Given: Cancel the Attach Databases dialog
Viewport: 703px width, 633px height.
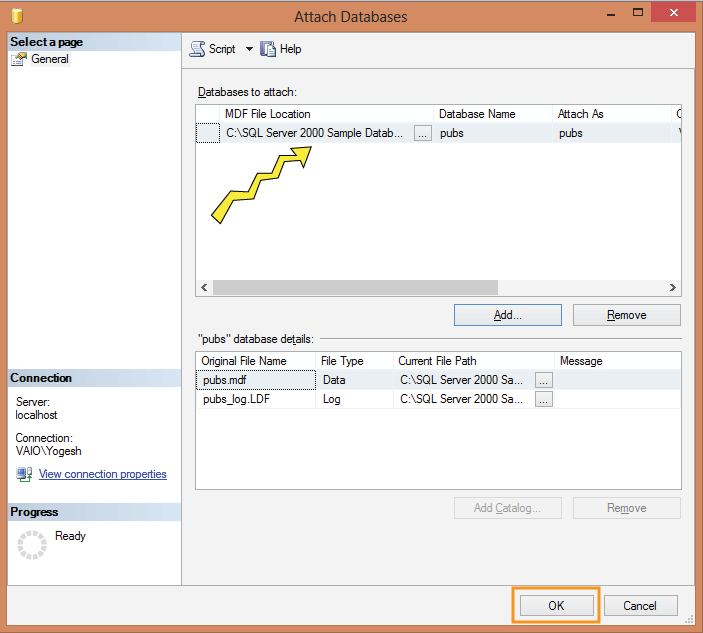Looking at the screenshot, I should (640, 605).
